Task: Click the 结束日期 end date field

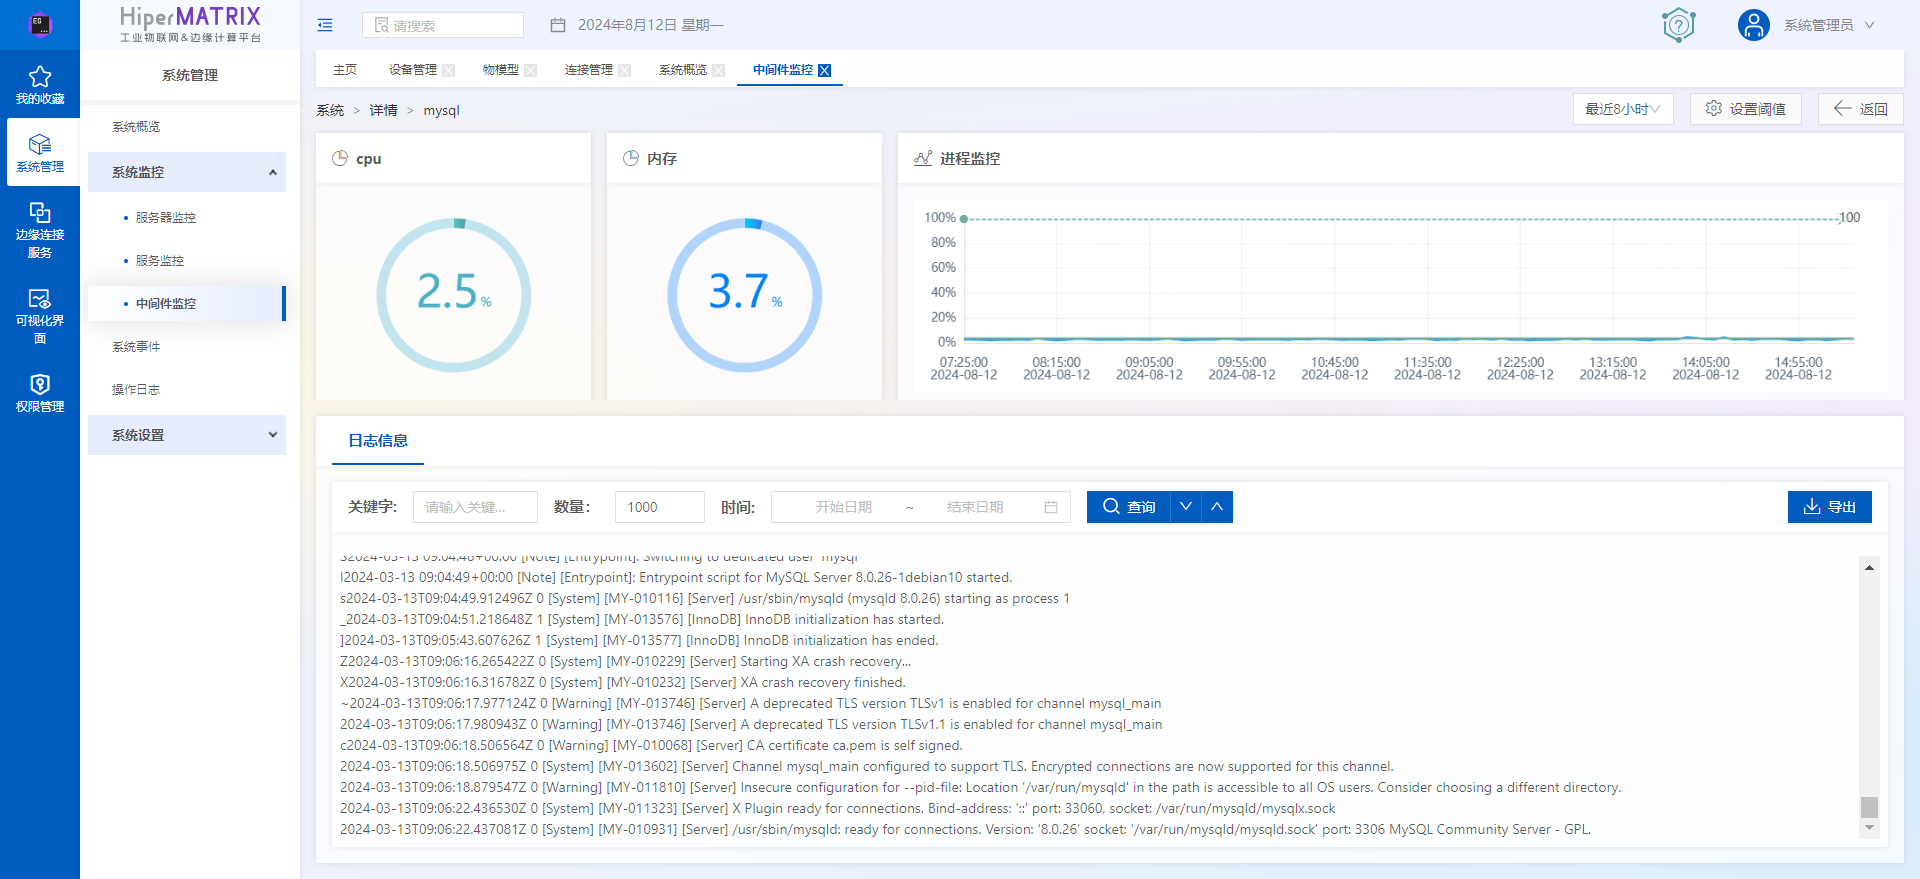Action: click(975, 507)
